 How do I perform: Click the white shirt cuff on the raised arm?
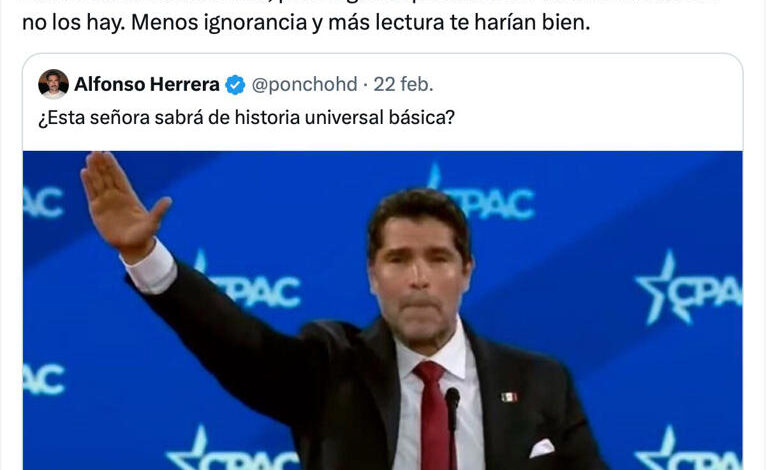pos(149,268)
